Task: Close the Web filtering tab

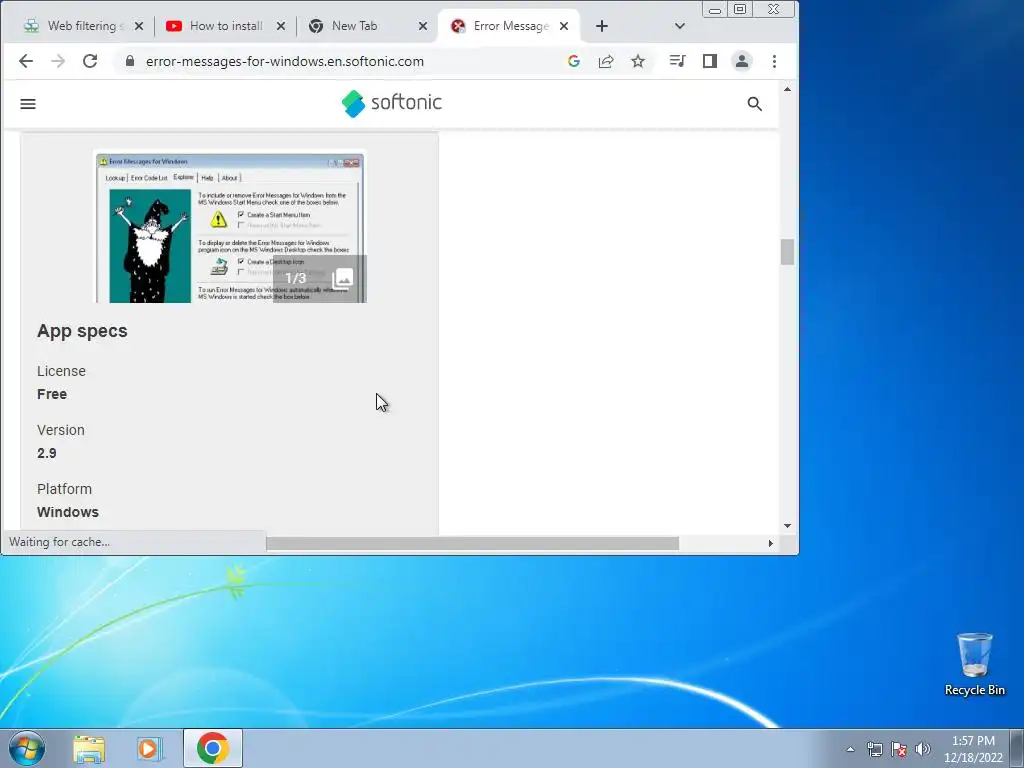Action: [x=138, y=26]
